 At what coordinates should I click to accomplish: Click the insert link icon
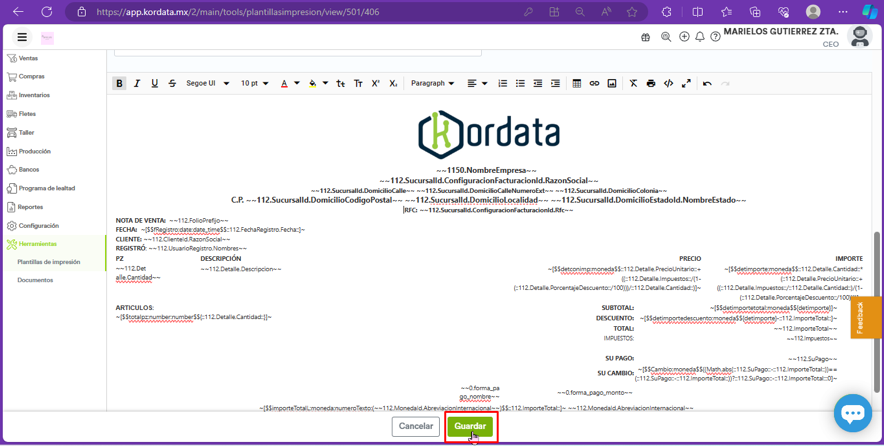tap(594, 84)
